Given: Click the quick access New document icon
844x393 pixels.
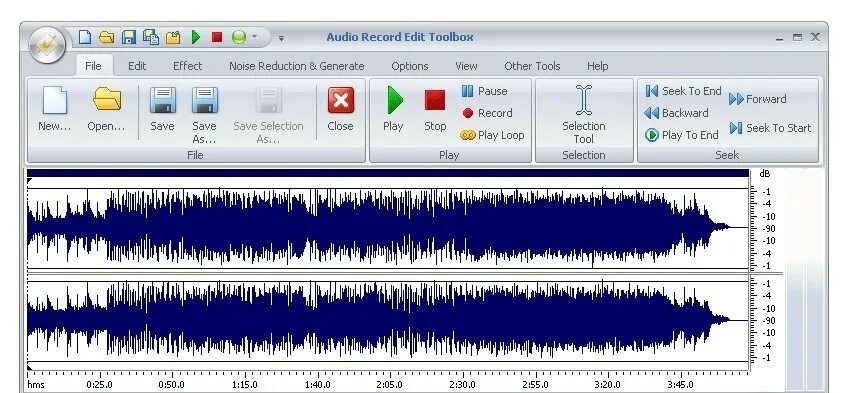Looking at the screenshot, I should coord(85,37).
